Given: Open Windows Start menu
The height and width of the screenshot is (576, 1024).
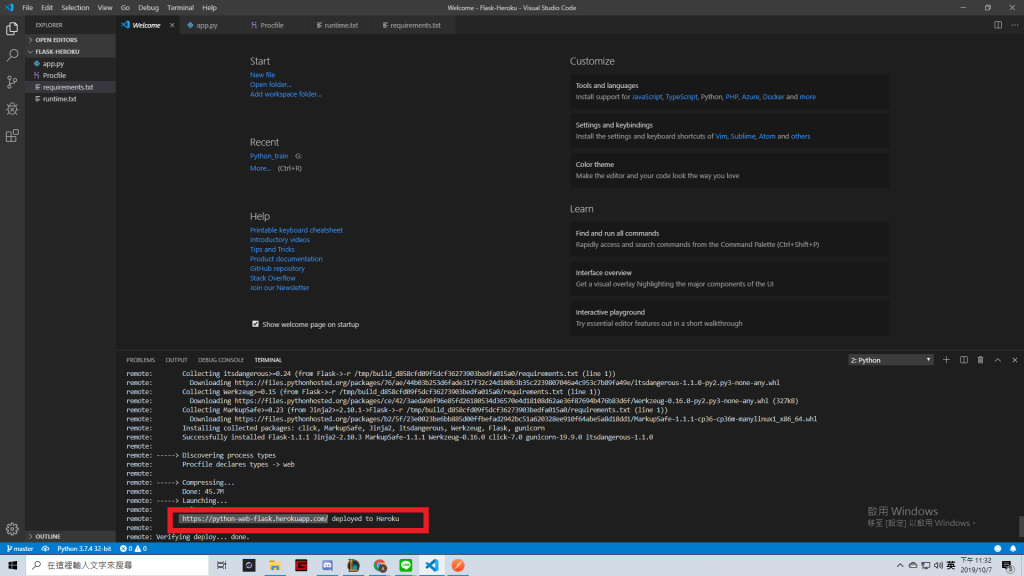Looking at the screenshot, I should tap(12, 565).
